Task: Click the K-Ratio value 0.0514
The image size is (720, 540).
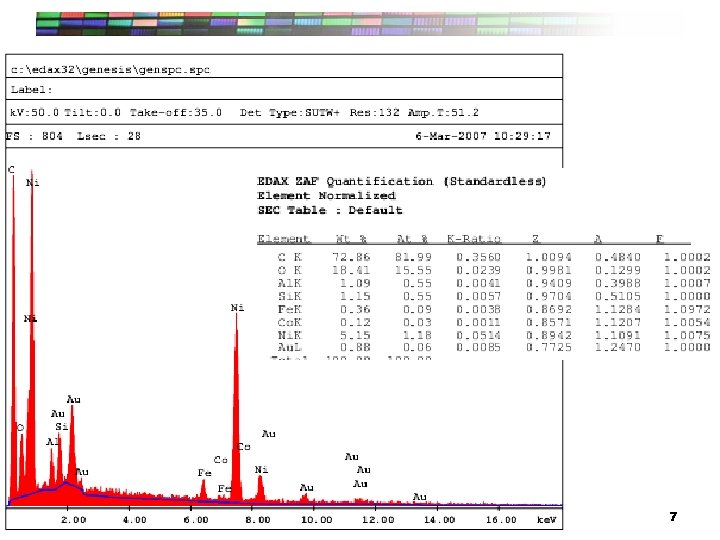Action: (x=478, y=335)
